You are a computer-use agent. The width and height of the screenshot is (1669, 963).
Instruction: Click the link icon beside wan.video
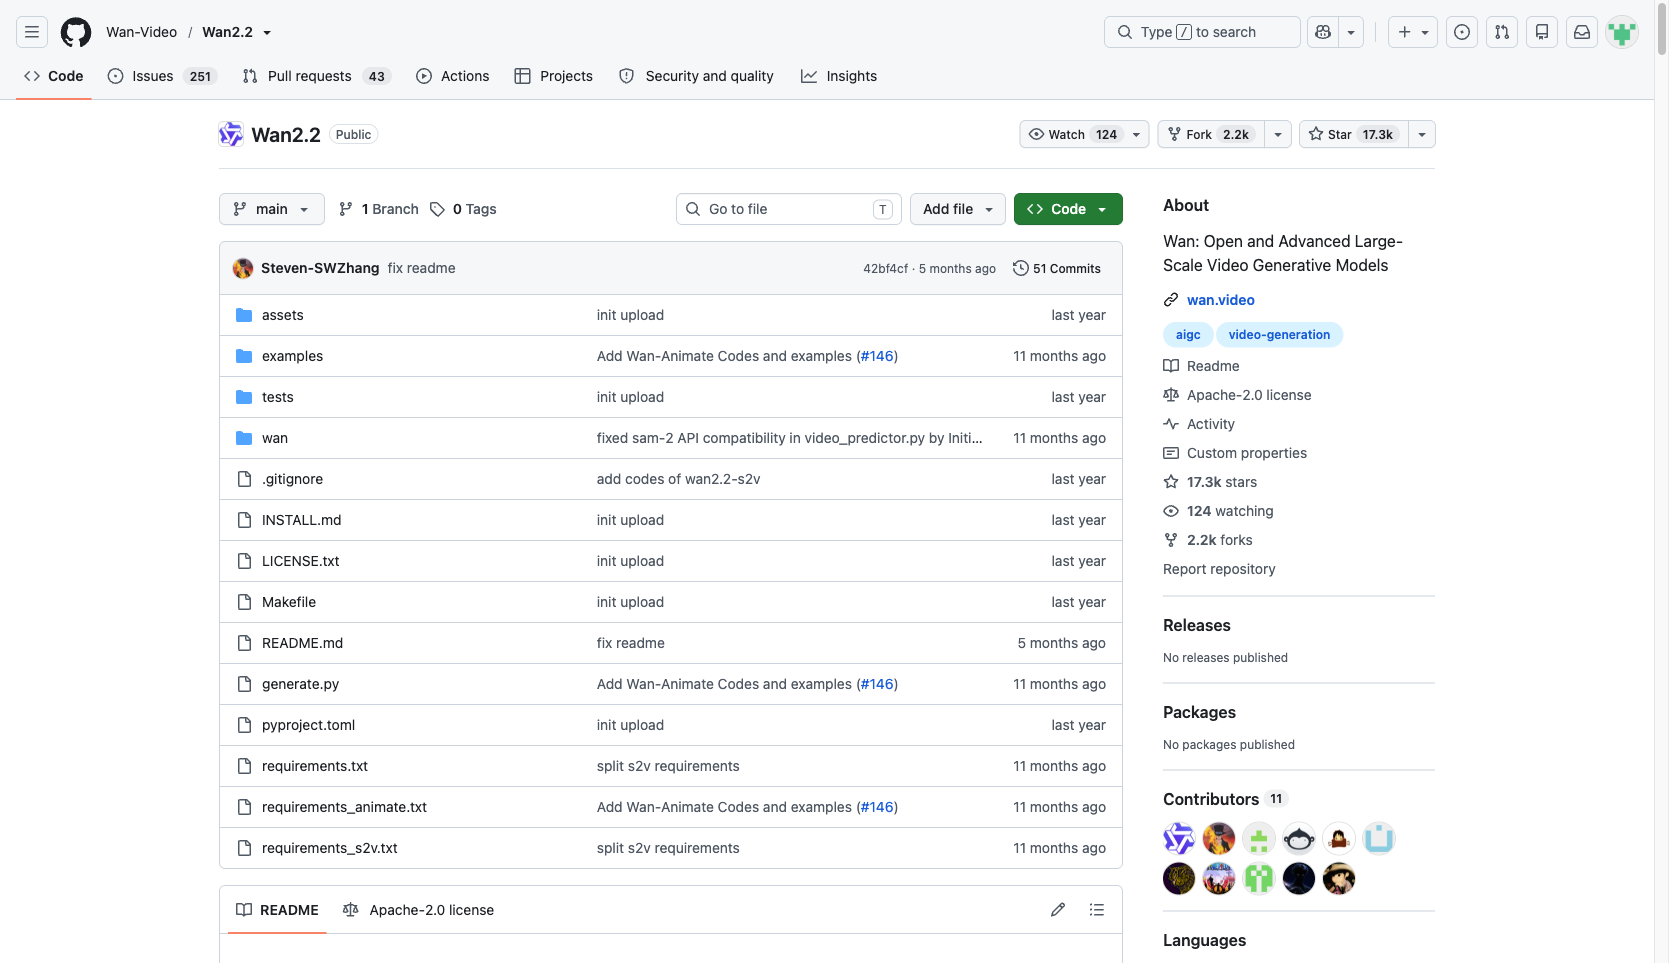pos(1171,300)
